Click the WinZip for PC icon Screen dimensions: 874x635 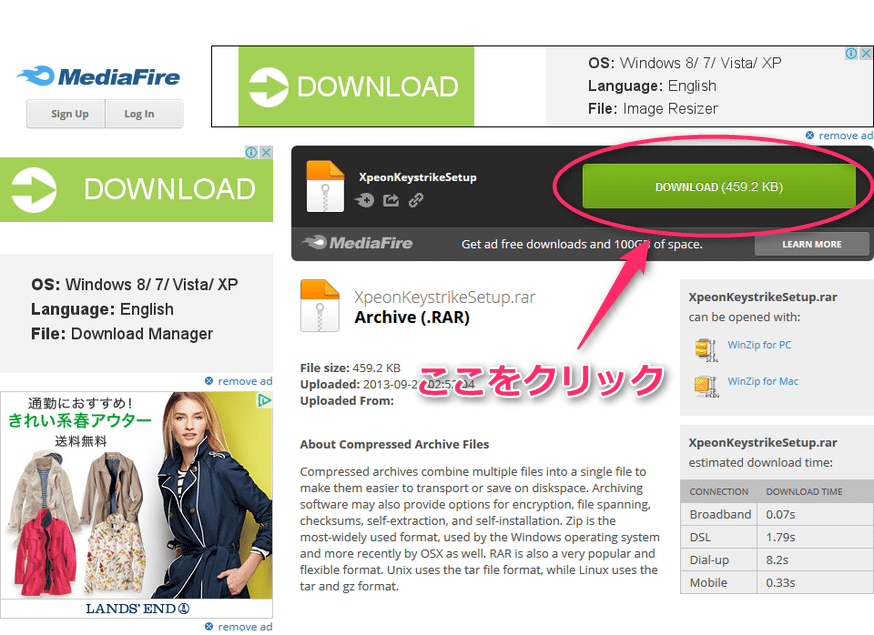pos(706,349)
